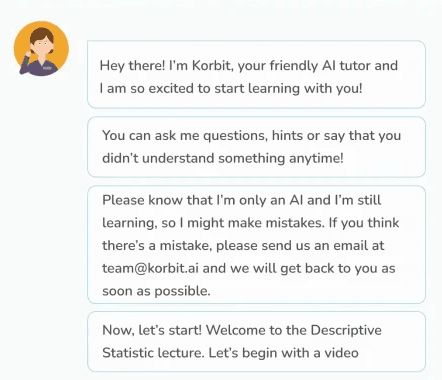This screenshot has height=380, width=442.
Task: Select the 'You can ask me questions' bubble
Action: pos(256,147)
